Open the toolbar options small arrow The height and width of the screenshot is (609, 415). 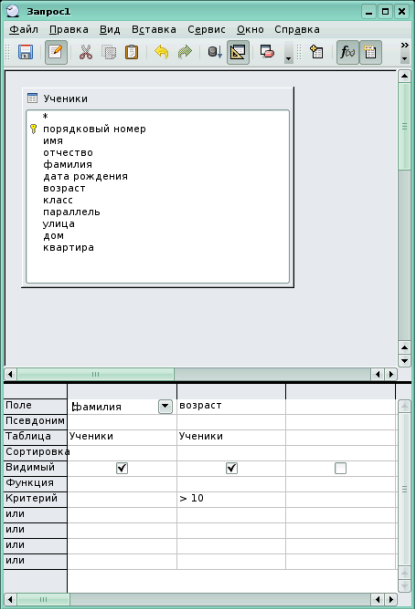pyautogui.click(x=405, y=59)
